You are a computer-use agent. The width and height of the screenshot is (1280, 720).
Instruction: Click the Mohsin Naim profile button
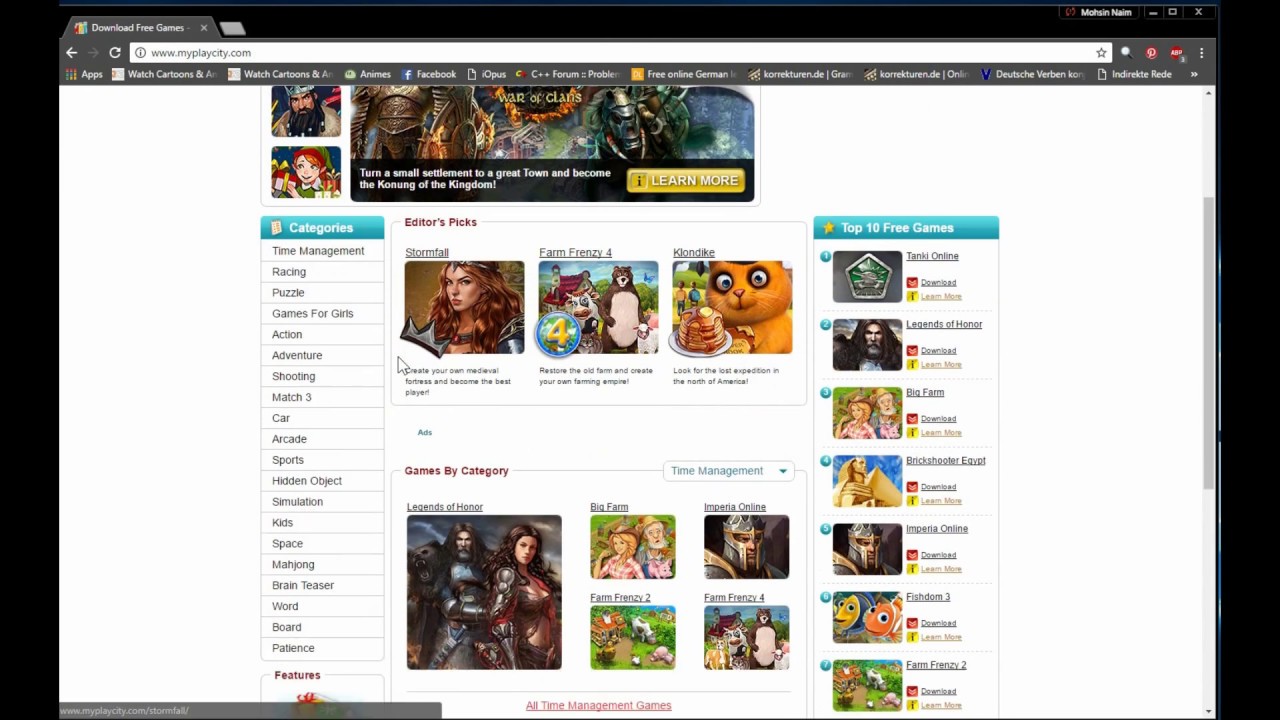tap(1098, 12)
